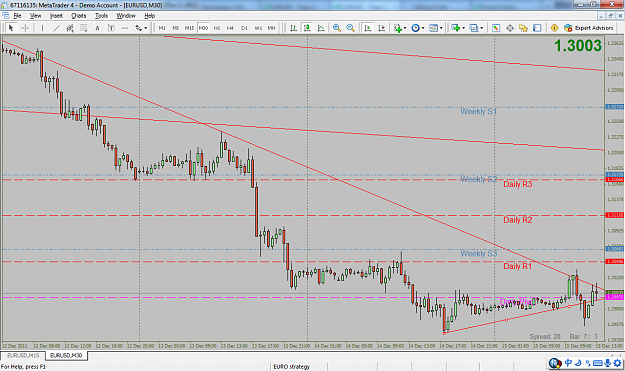
Task: Switch to line chart display
Action: tap(321, 28)
